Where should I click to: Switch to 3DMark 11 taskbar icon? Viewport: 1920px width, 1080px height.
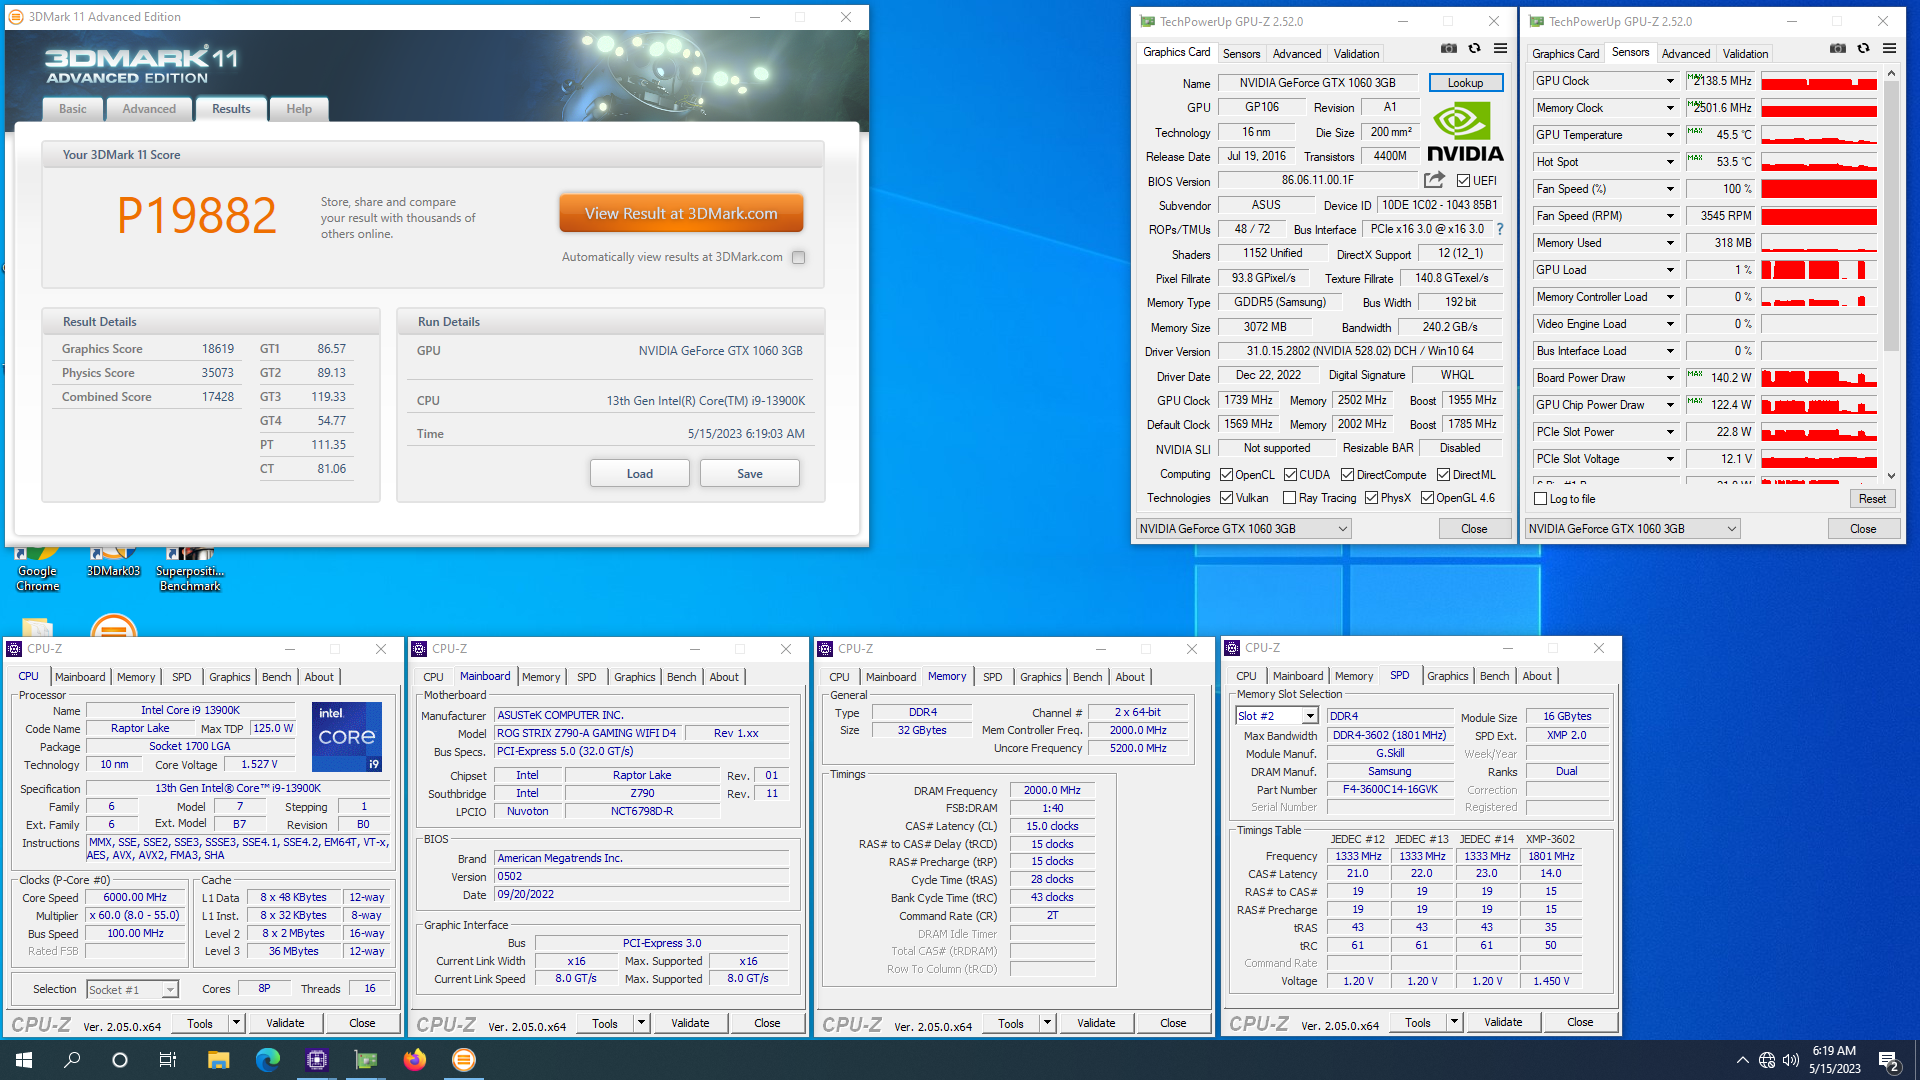[x=463, y=1060]
